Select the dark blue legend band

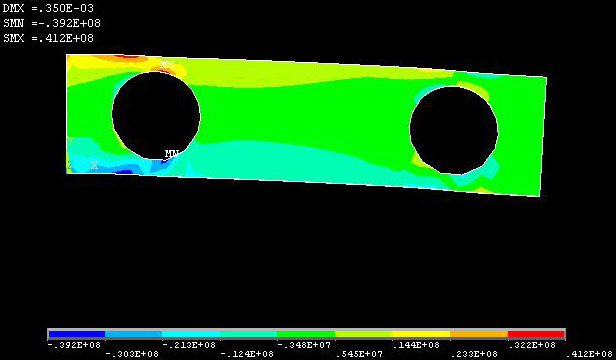click(x=77, y=334)
